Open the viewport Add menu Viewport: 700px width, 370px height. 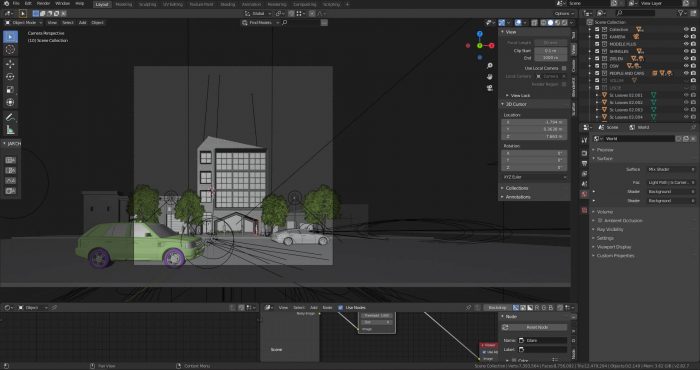83,22
